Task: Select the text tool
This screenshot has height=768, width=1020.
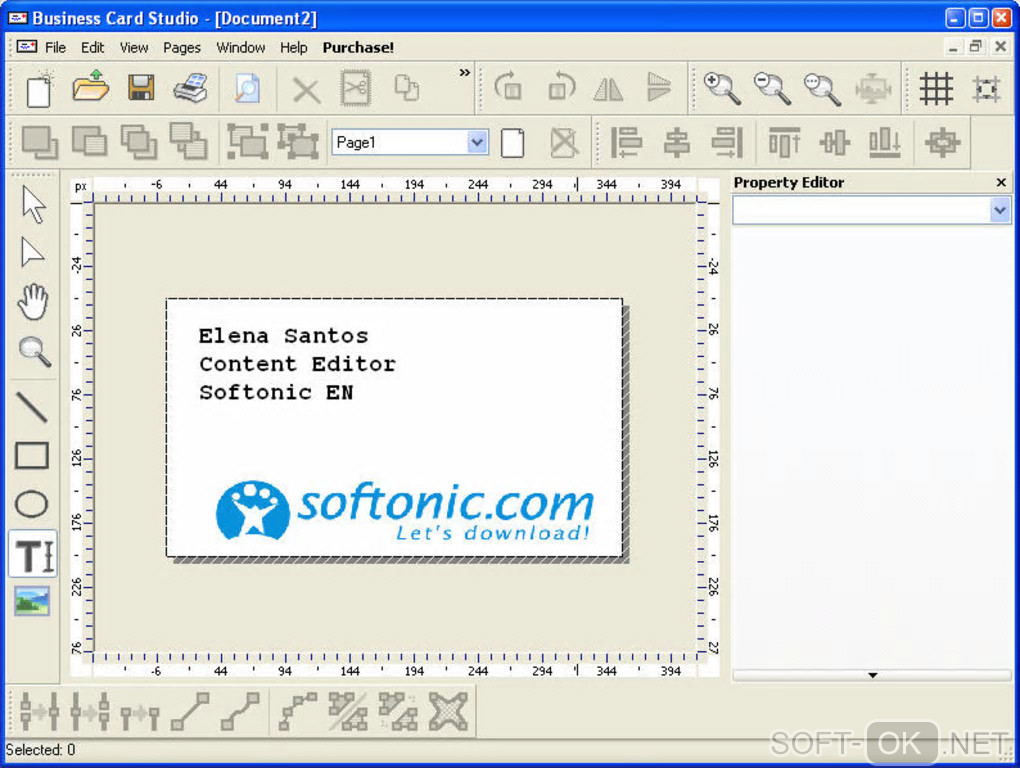Action: 33,555
